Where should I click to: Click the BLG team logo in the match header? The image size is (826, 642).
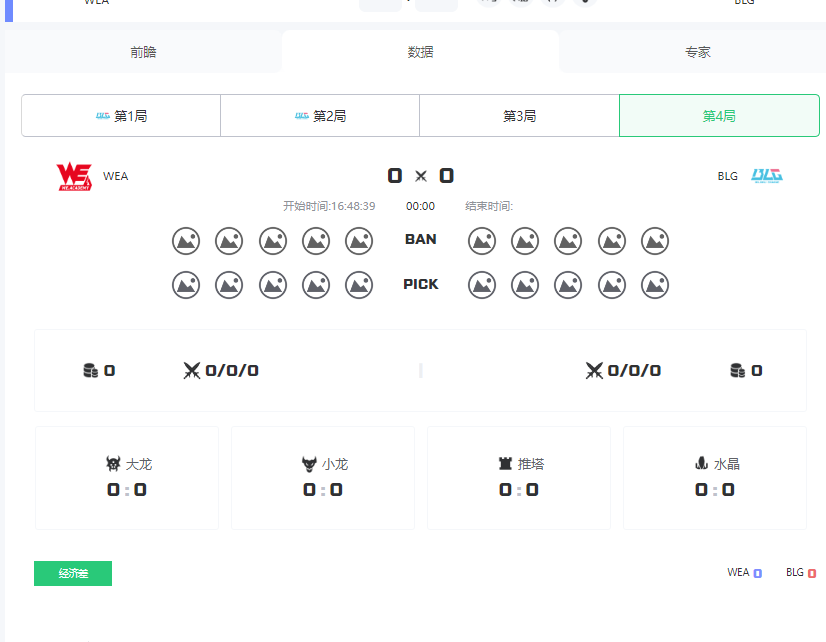point(767,176)
